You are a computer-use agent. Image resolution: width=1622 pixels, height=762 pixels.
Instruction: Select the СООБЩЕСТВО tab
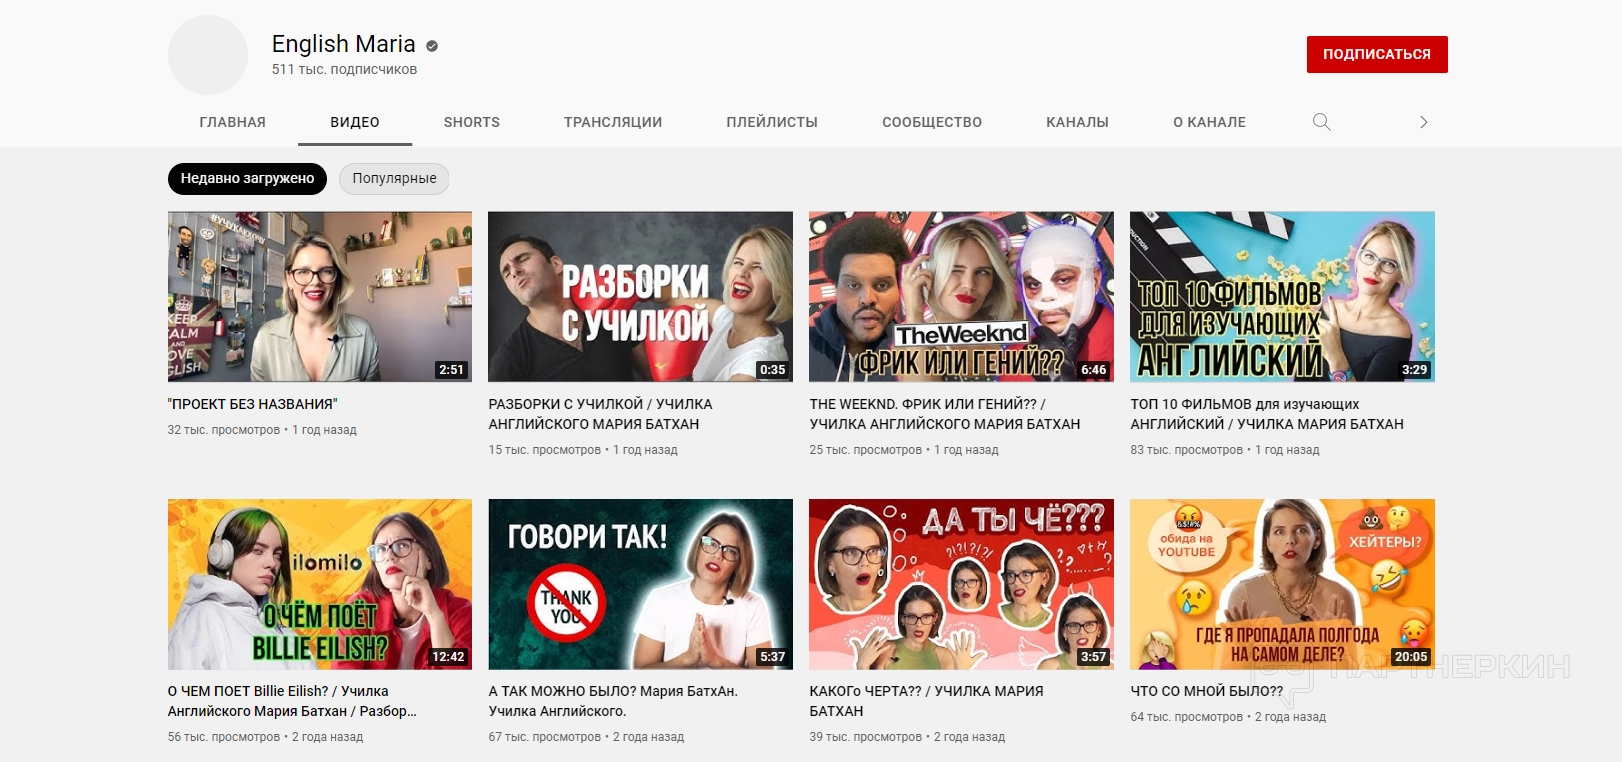pyautogui.click(x=931, y=122)
